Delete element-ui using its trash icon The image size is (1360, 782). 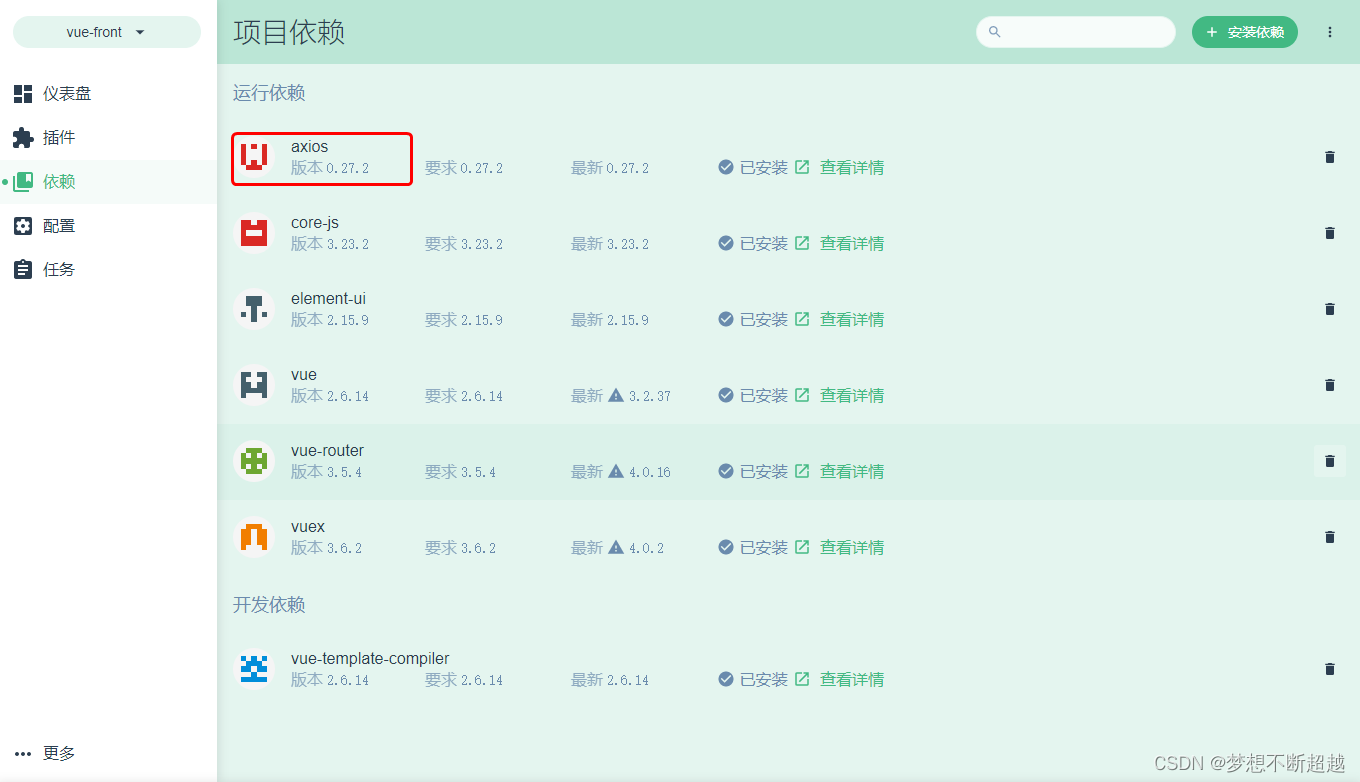(x=1330, y=309)
